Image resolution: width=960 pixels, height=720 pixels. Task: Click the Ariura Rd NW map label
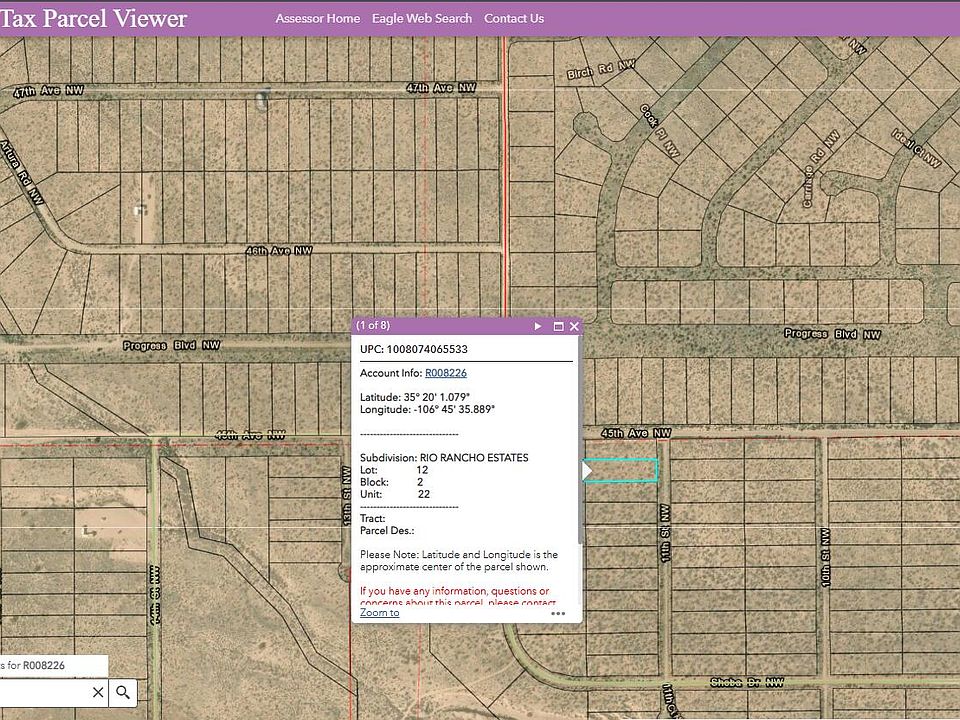[21, 172]
